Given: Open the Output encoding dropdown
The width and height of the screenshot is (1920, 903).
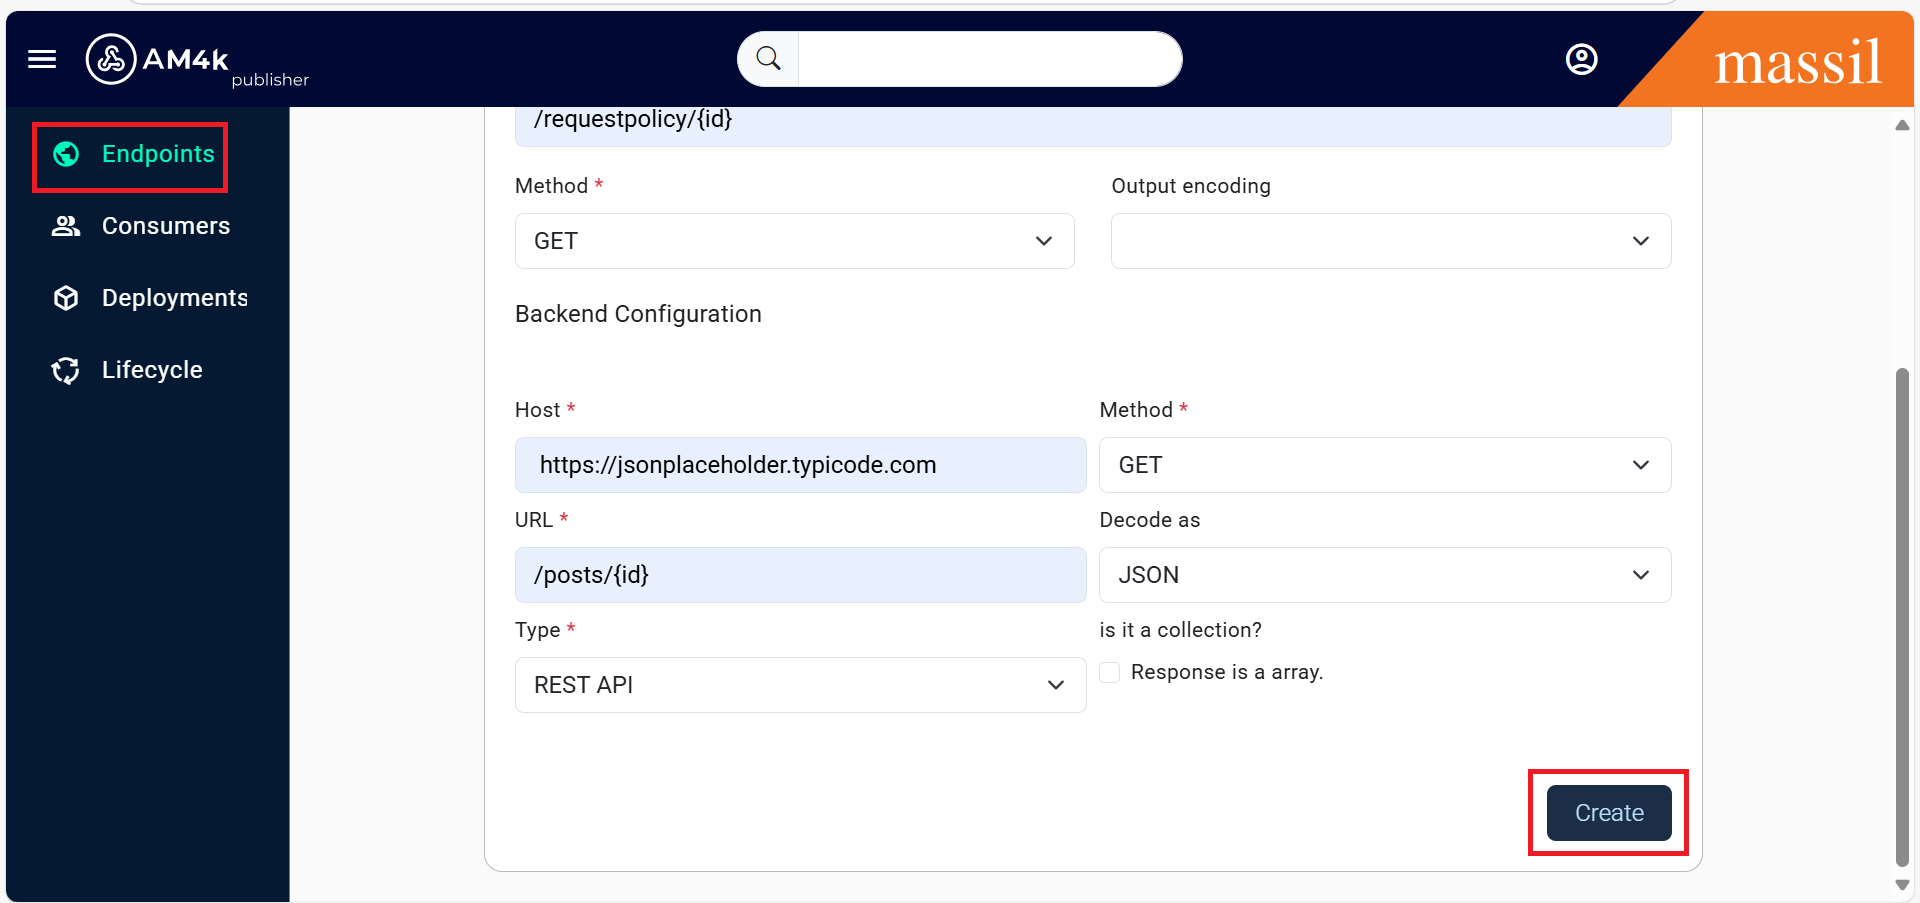Looking at the screenshot, I should (1390, 241).
